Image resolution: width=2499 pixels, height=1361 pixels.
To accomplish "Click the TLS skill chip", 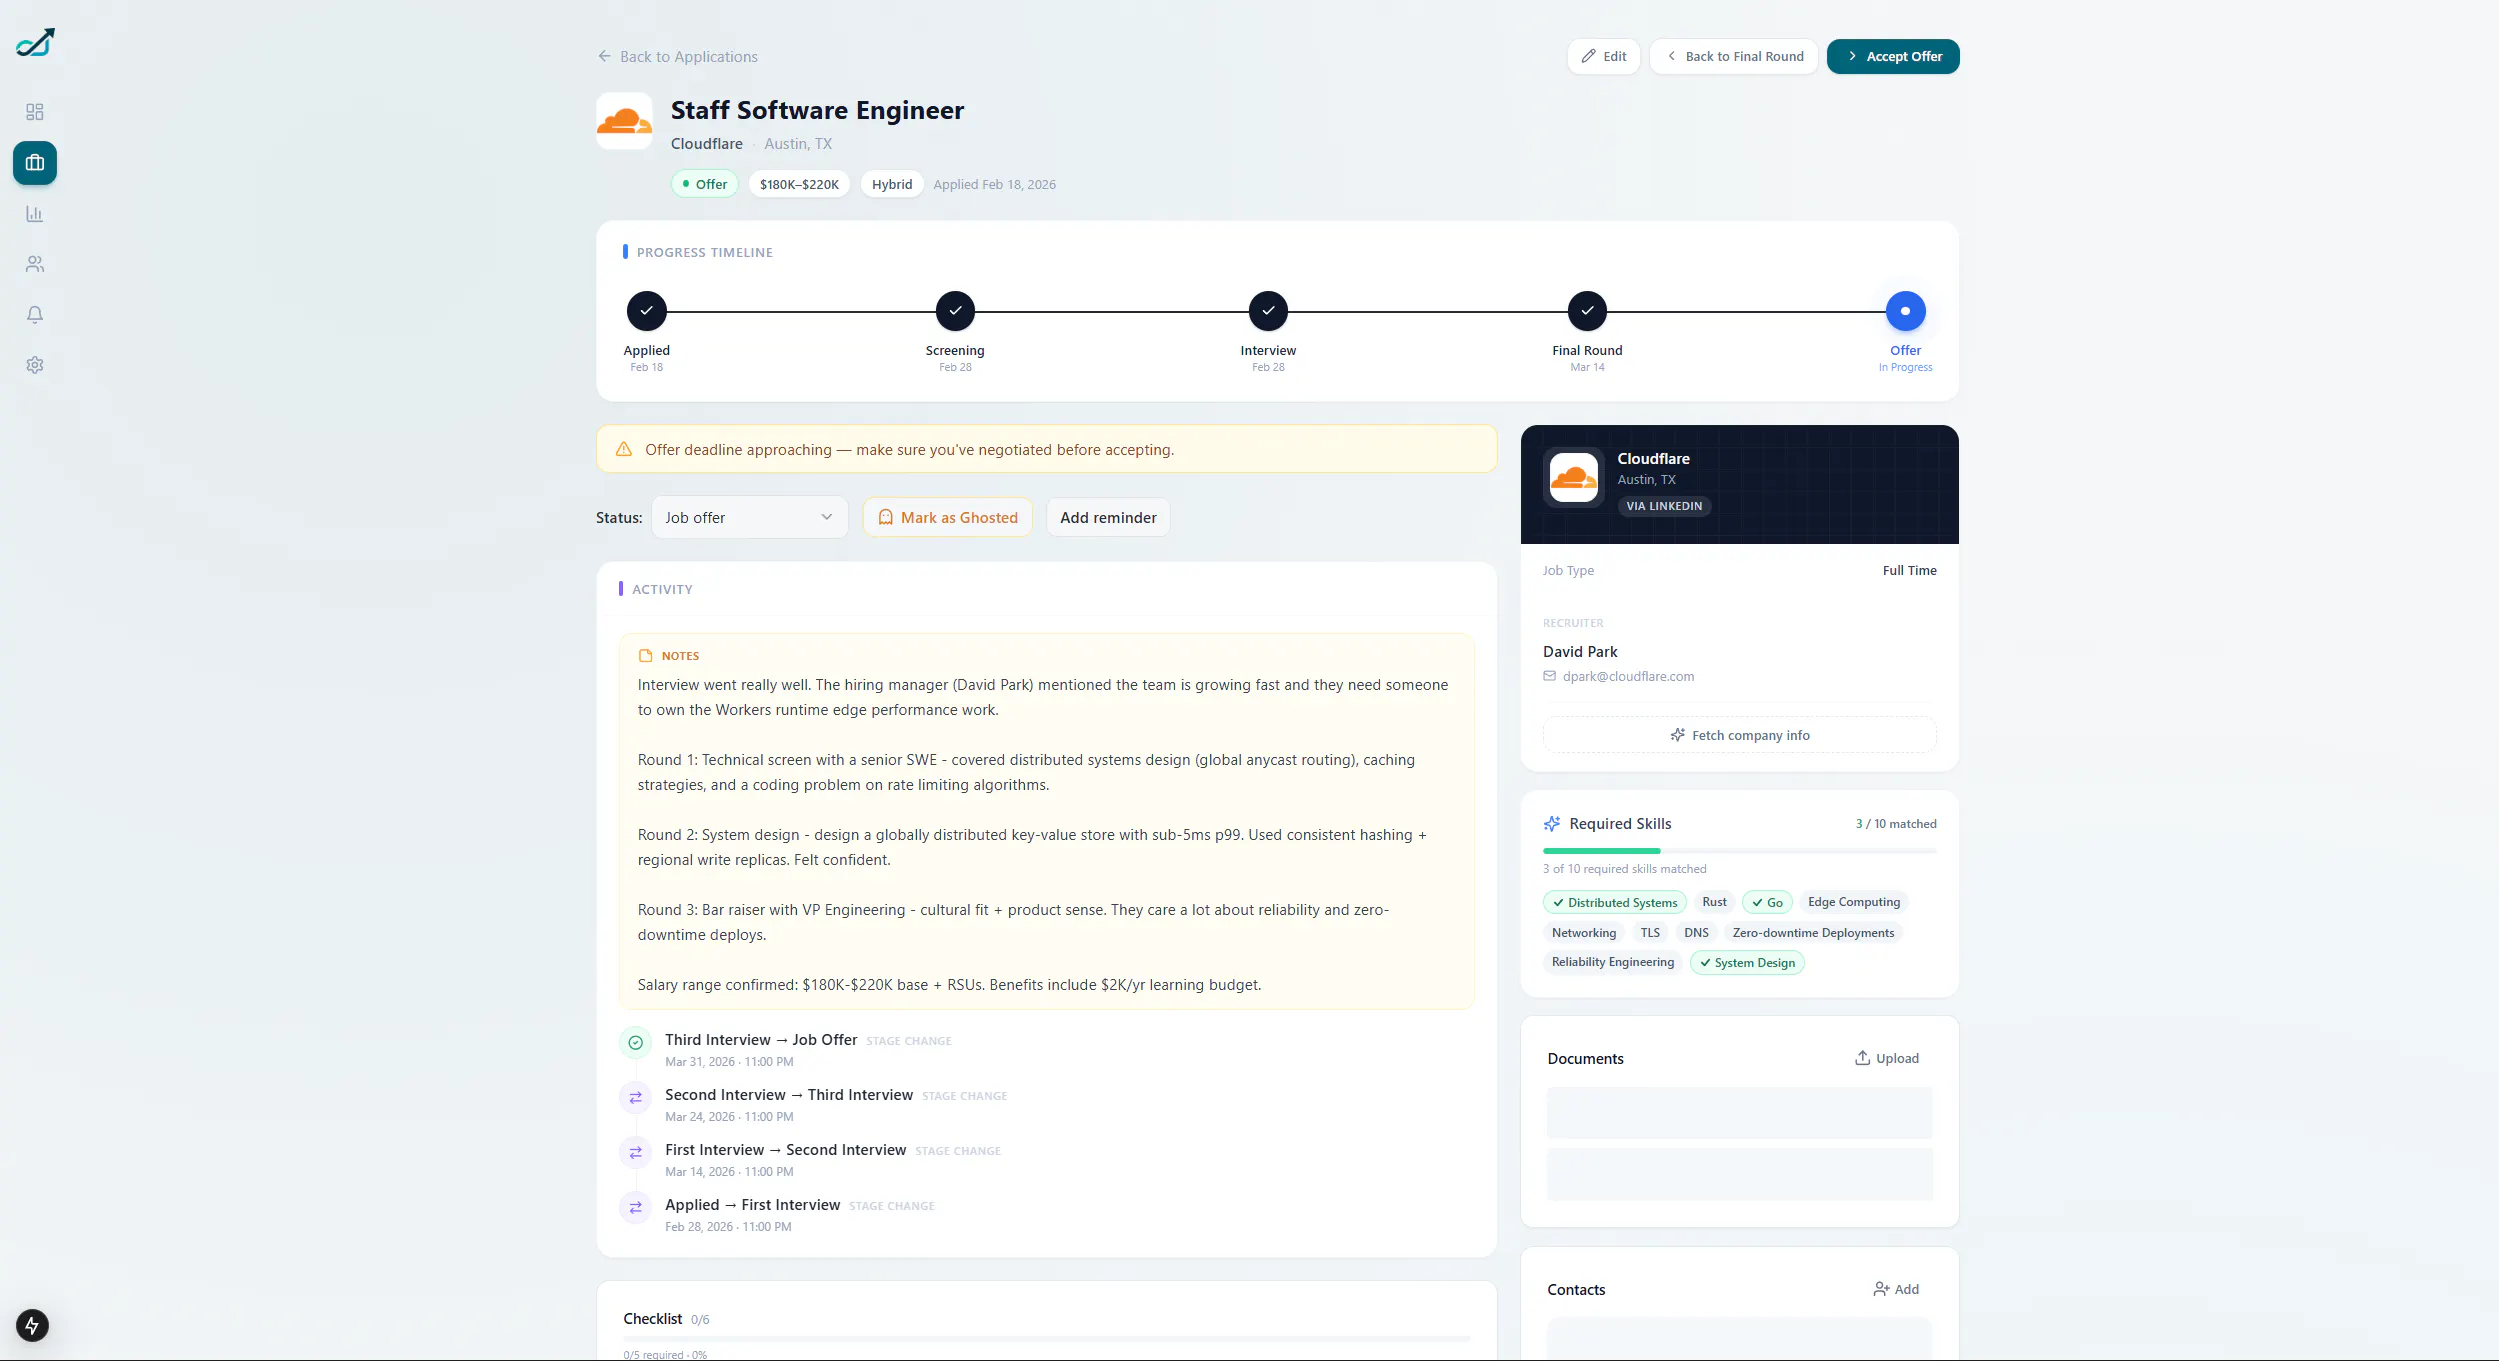I will coord(1650,933).
